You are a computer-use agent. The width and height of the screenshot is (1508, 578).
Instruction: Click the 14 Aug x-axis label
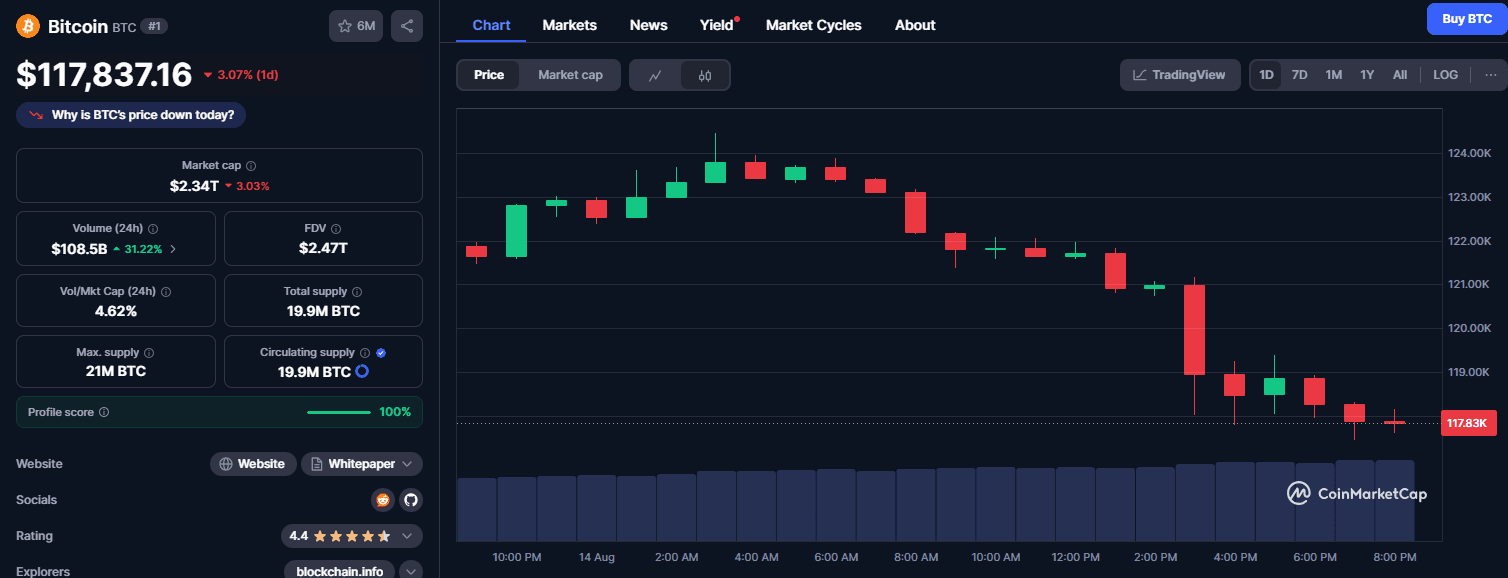tap(597, 557)
